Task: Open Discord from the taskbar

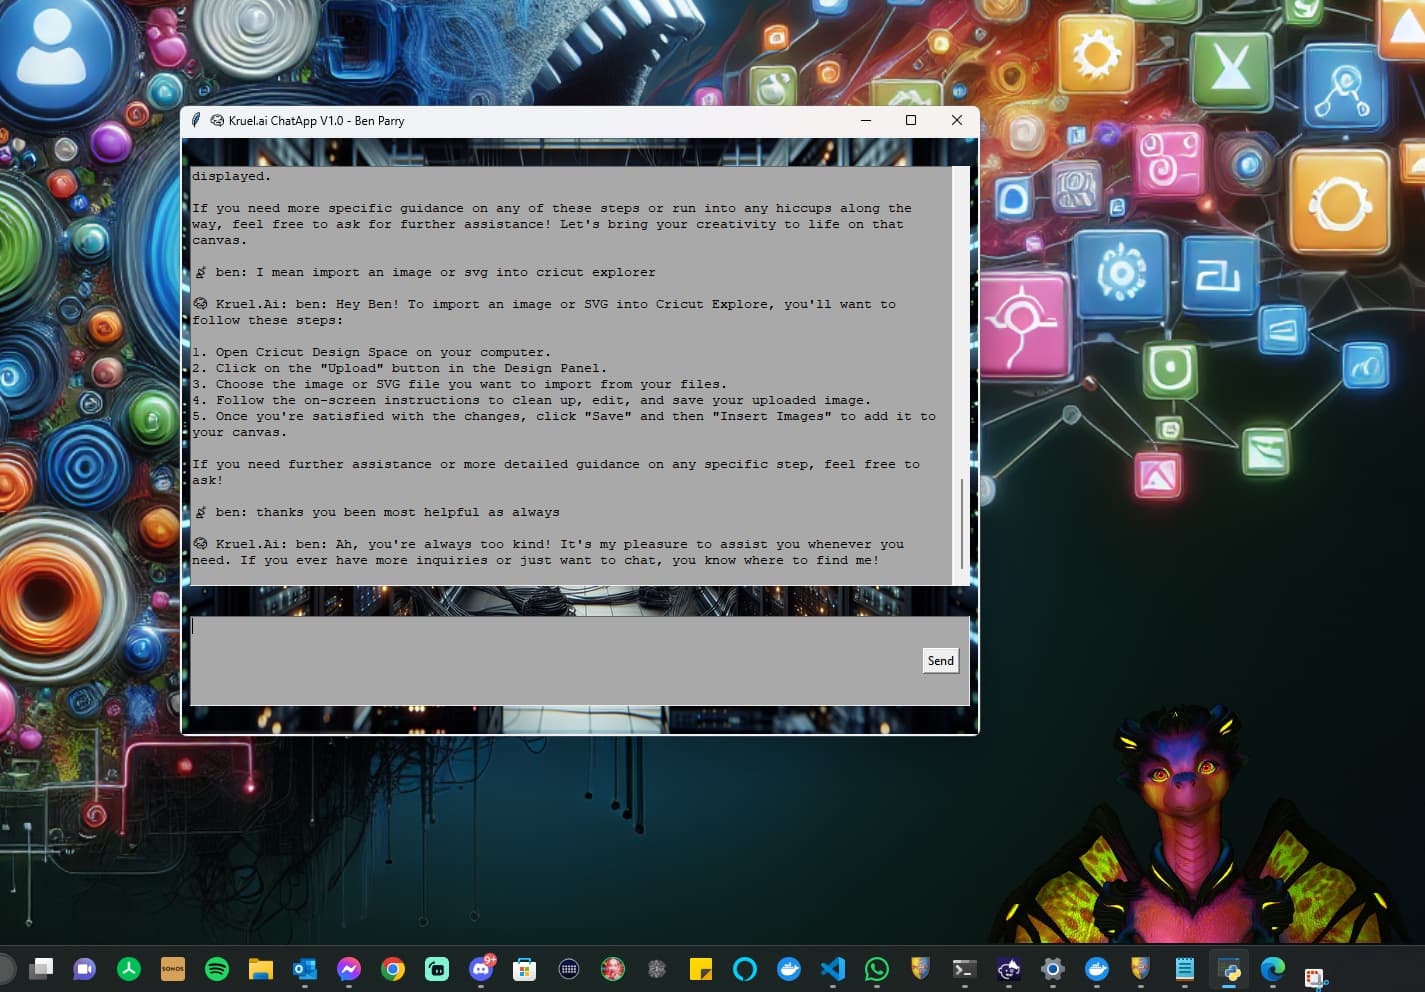Action: tap(481, 968)
